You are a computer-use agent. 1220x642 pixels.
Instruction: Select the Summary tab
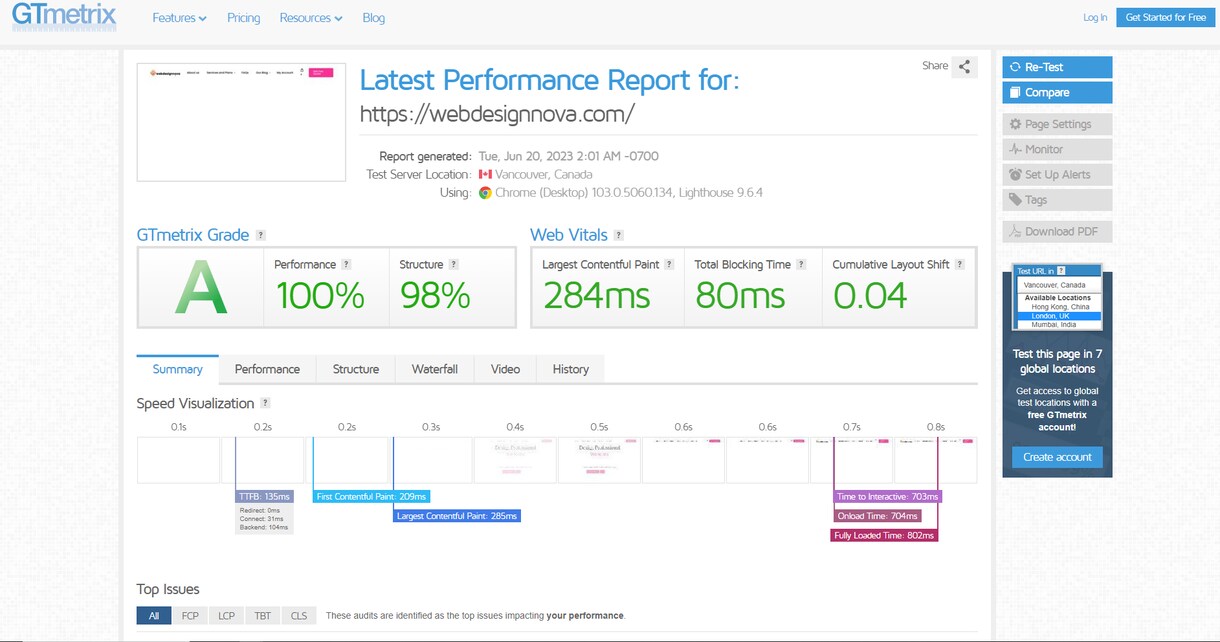[x=178, y=369]
